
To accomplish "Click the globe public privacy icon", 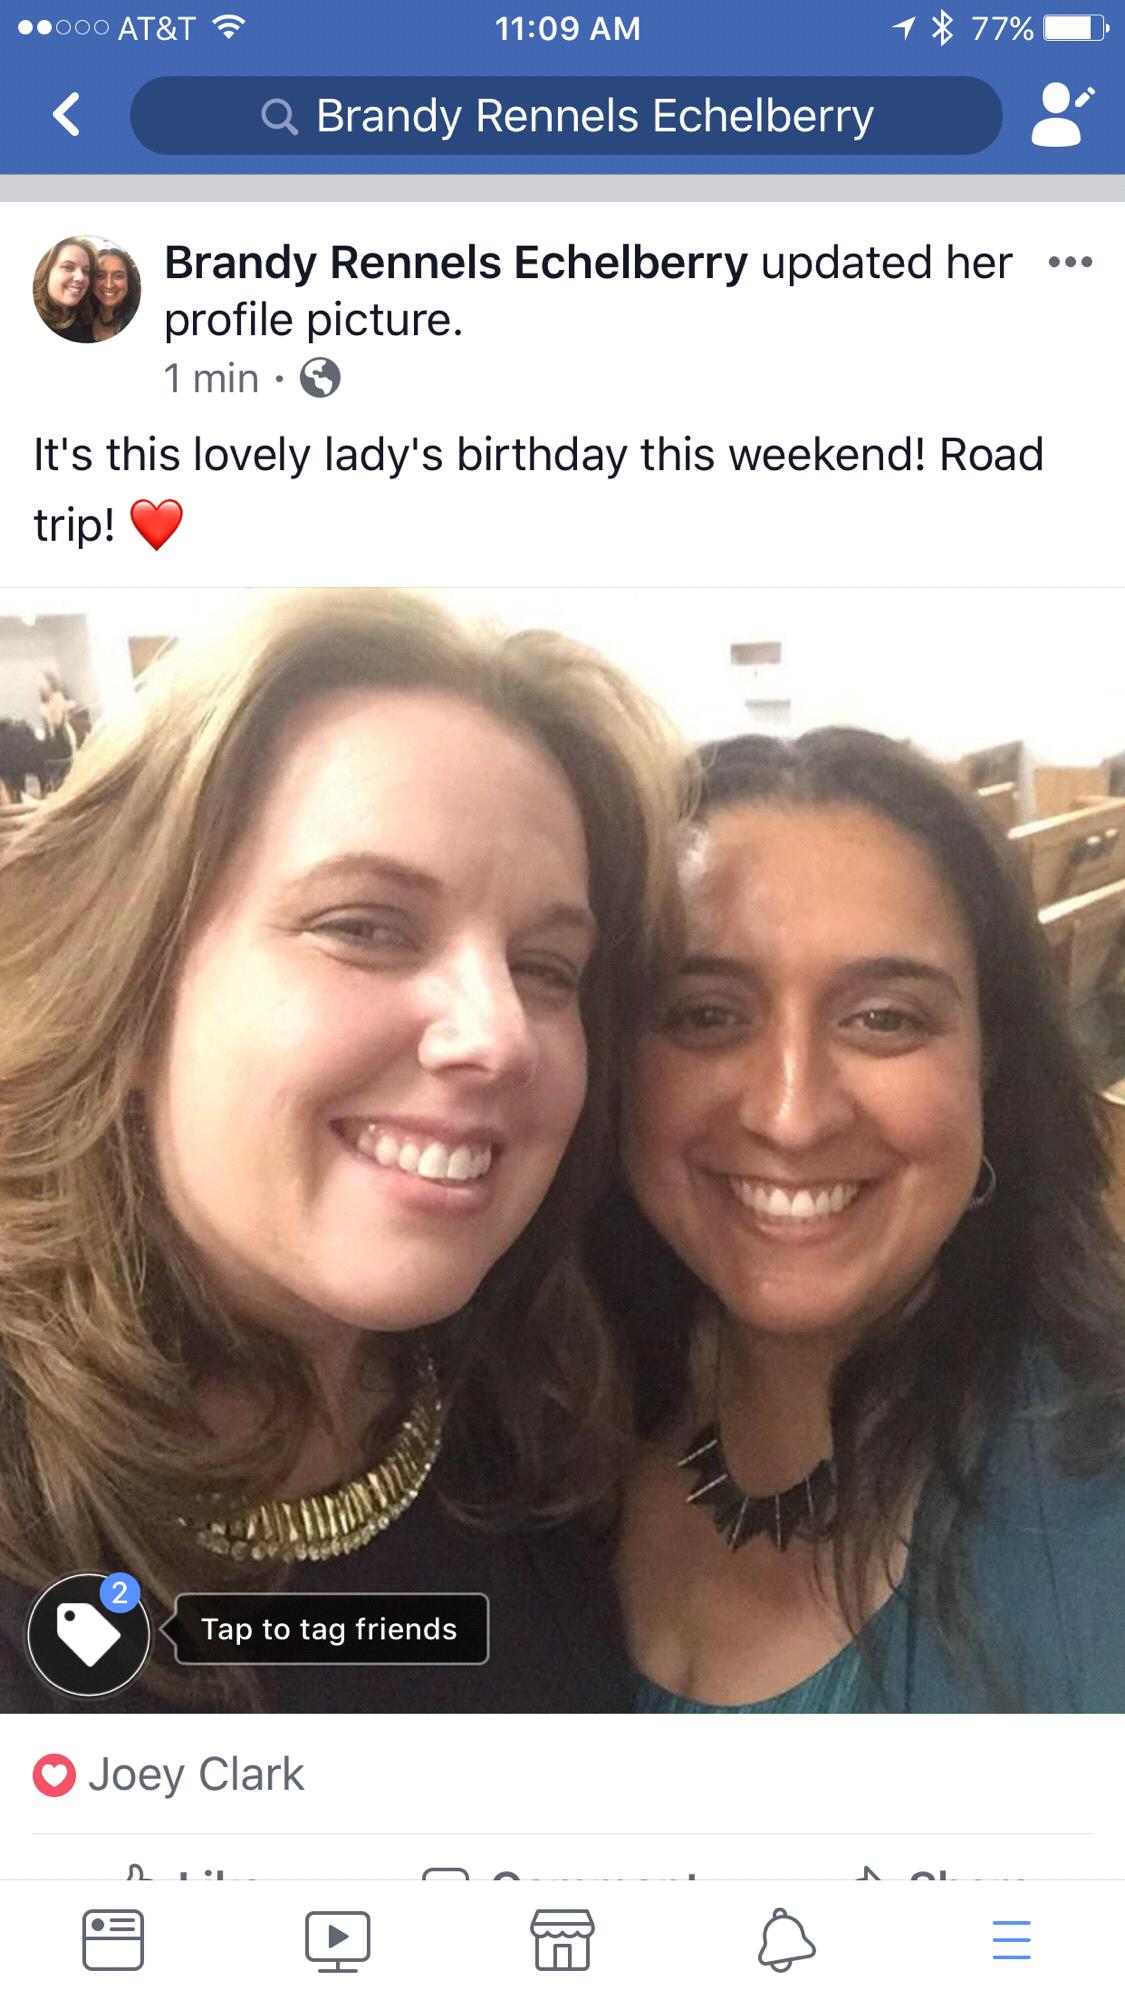I will coord(320,379).
